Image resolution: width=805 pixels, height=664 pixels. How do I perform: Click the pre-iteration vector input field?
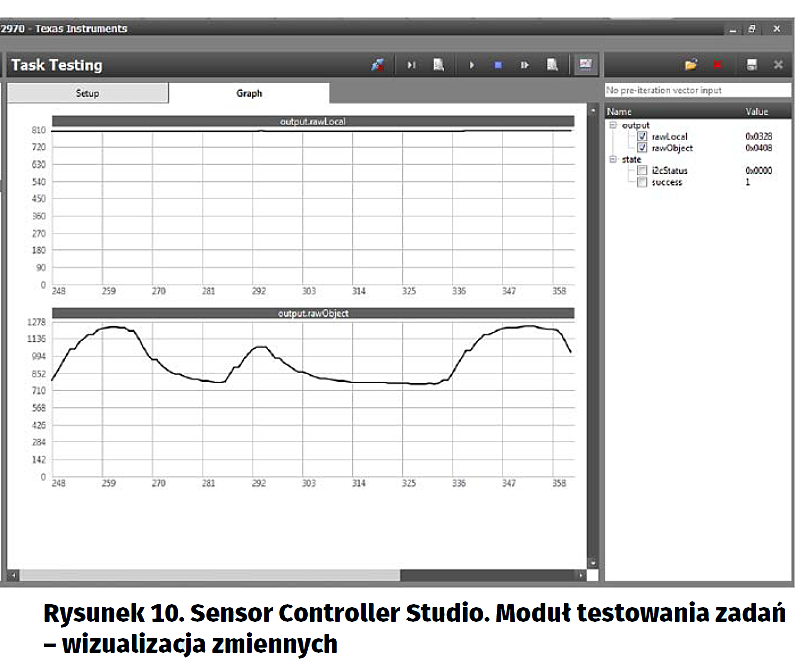pos(698,91)
